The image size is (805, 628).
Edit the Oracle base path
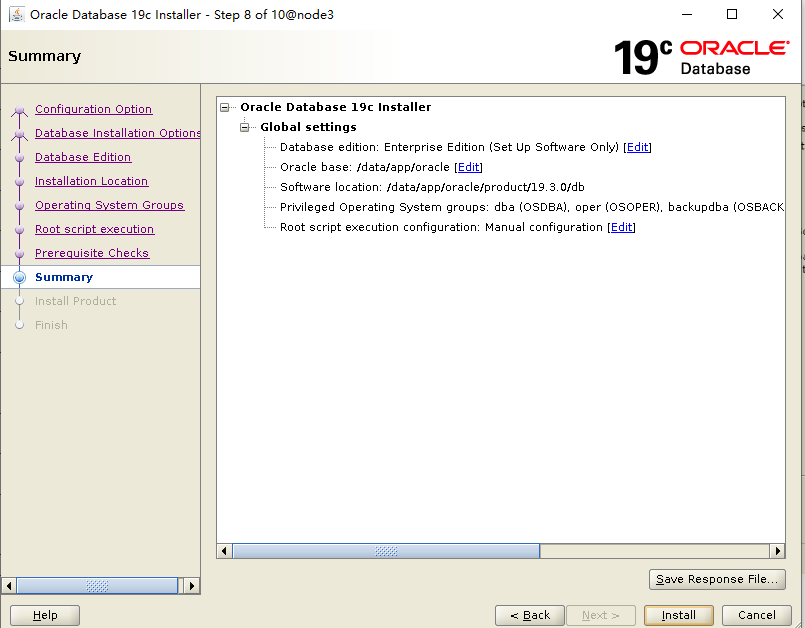(468, 167)
